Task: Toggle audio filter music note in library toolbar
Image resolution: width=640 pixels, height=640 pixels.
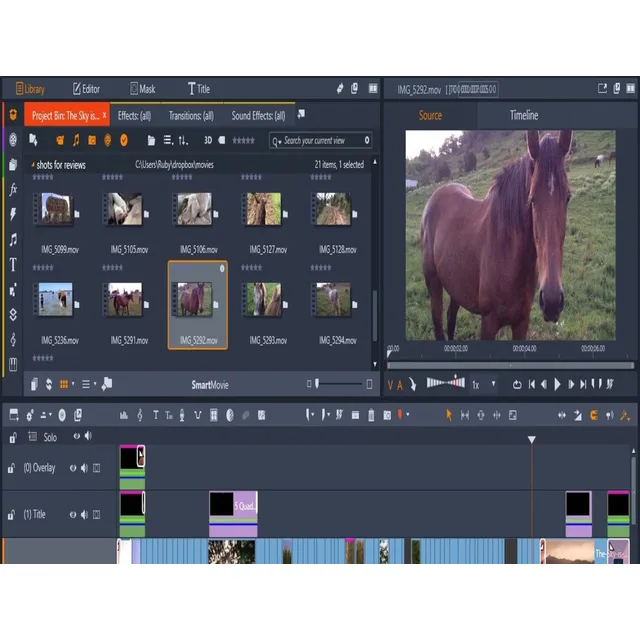Action: (x=76, y=140)
